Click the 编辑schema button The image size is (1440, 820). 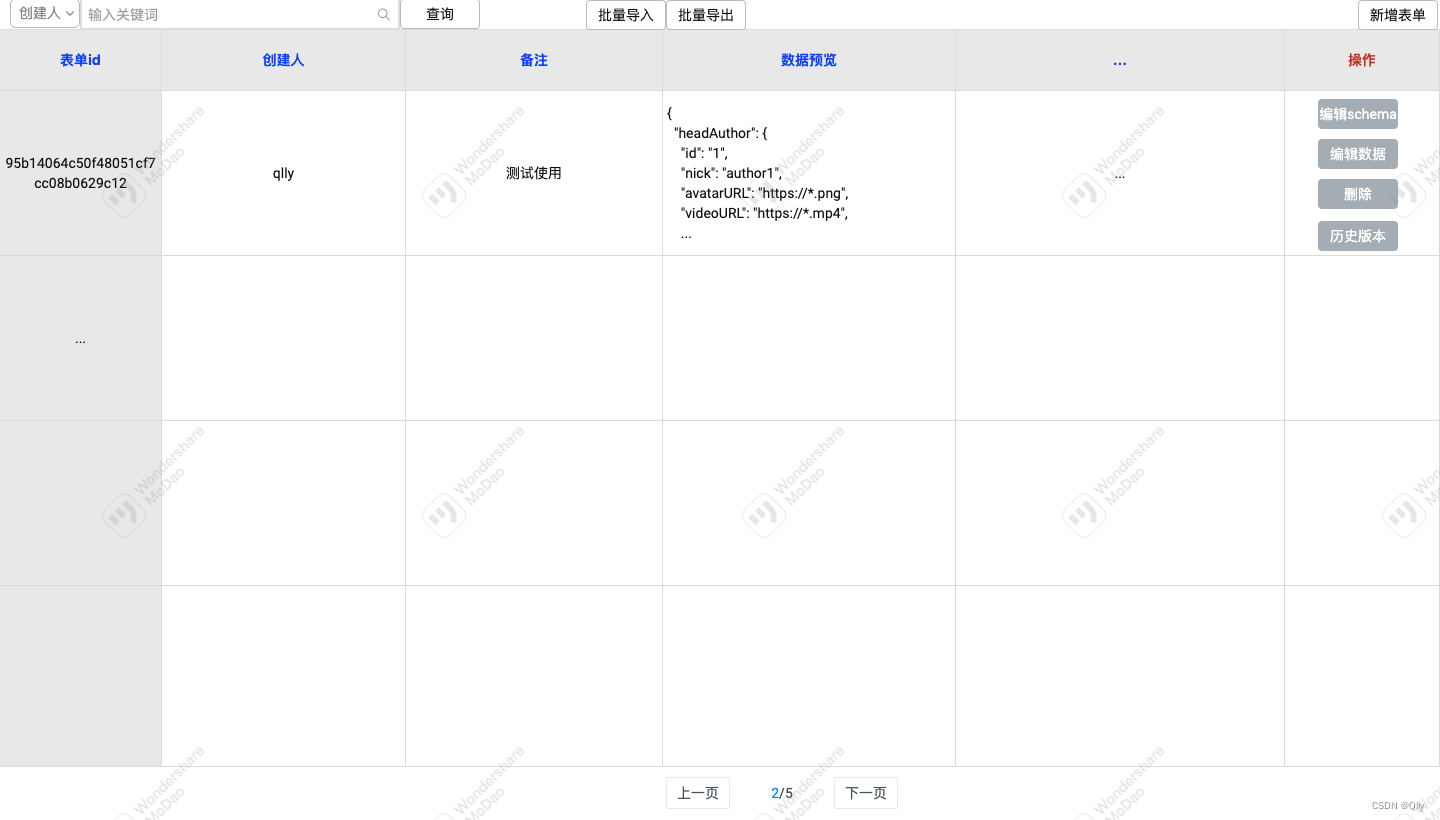(x=1358, y=114)
